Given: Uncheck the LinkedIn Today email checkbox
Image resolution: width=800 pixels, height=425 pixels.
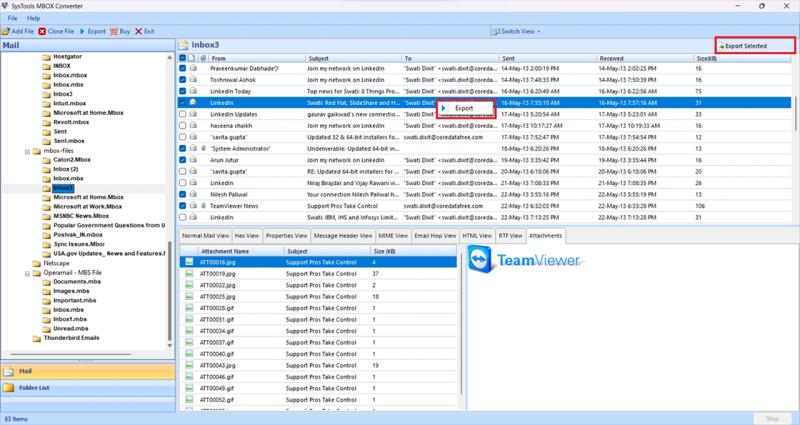Looking at the screenshot, I should coord(183,91).
